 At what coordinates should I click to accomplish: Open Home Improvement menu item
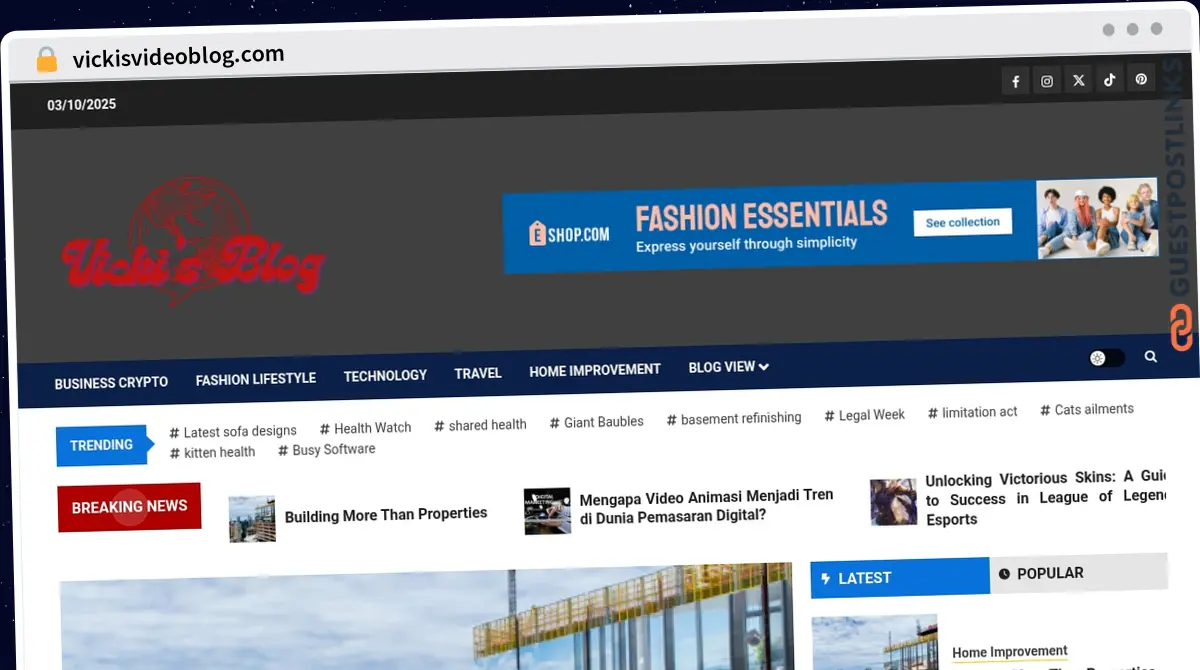[x=595, y=370]
